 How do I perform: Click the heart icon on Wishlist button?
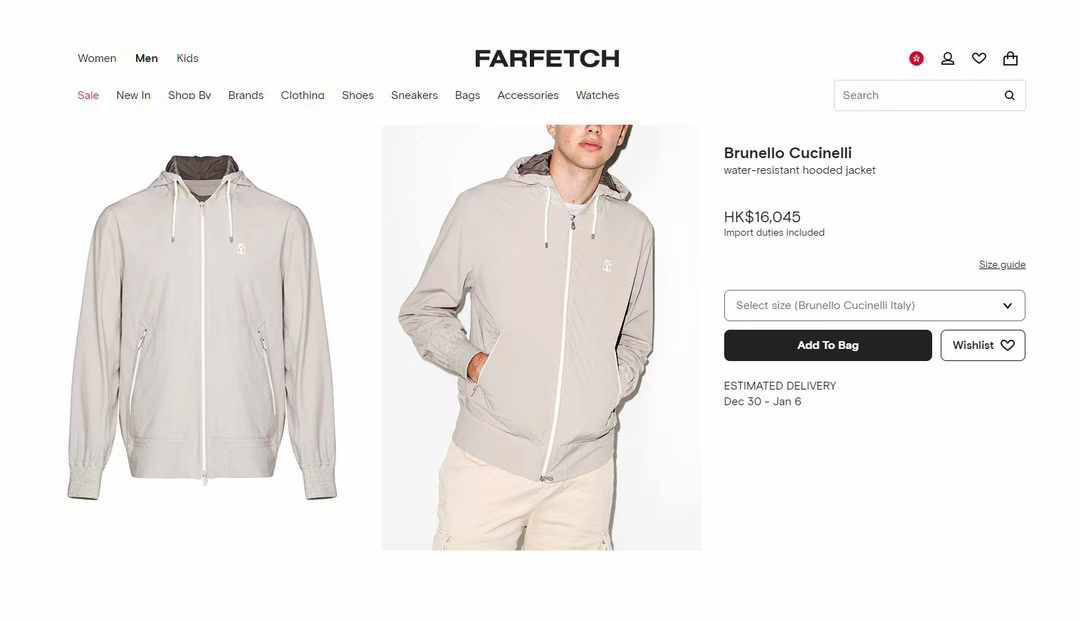click(1008, 345)
